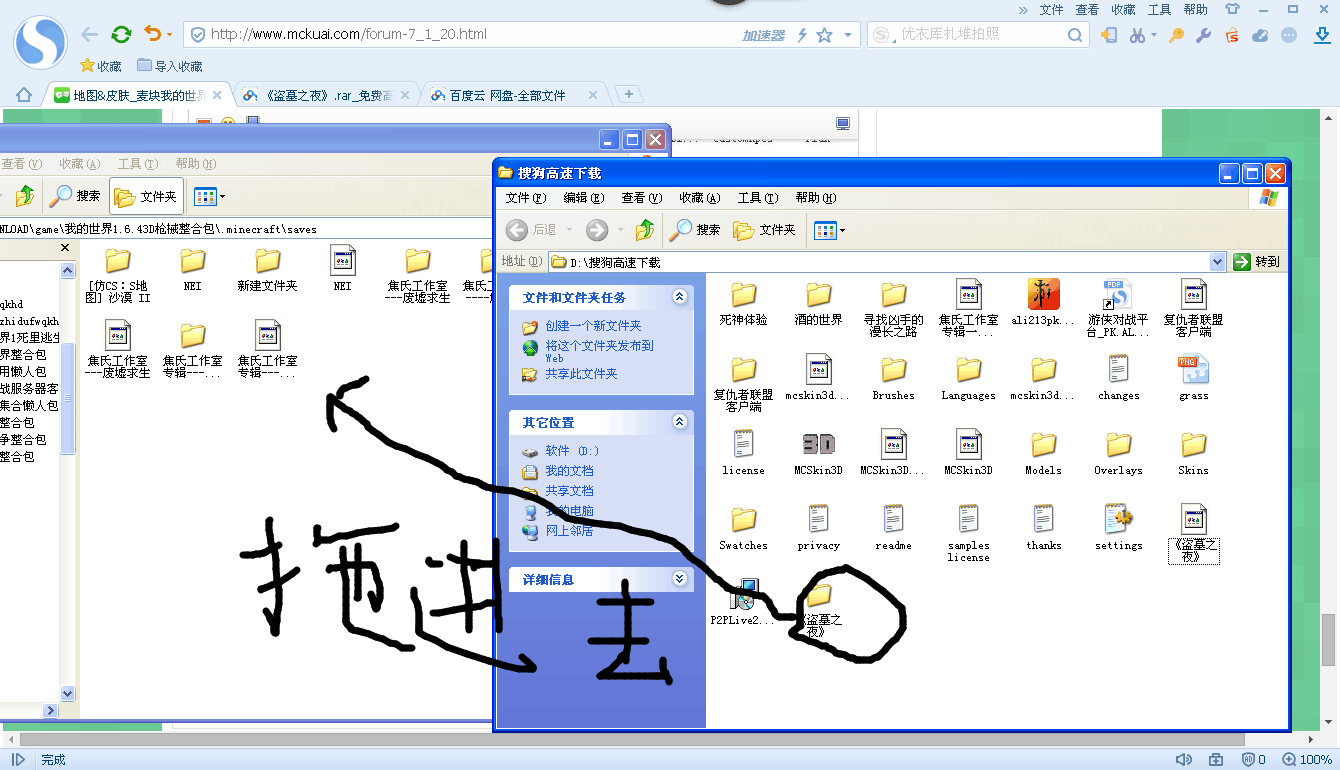1340x770 pixels.
Task: Toggle the sound speaker icon in status bar
Action: click(x=1184, y=760)
